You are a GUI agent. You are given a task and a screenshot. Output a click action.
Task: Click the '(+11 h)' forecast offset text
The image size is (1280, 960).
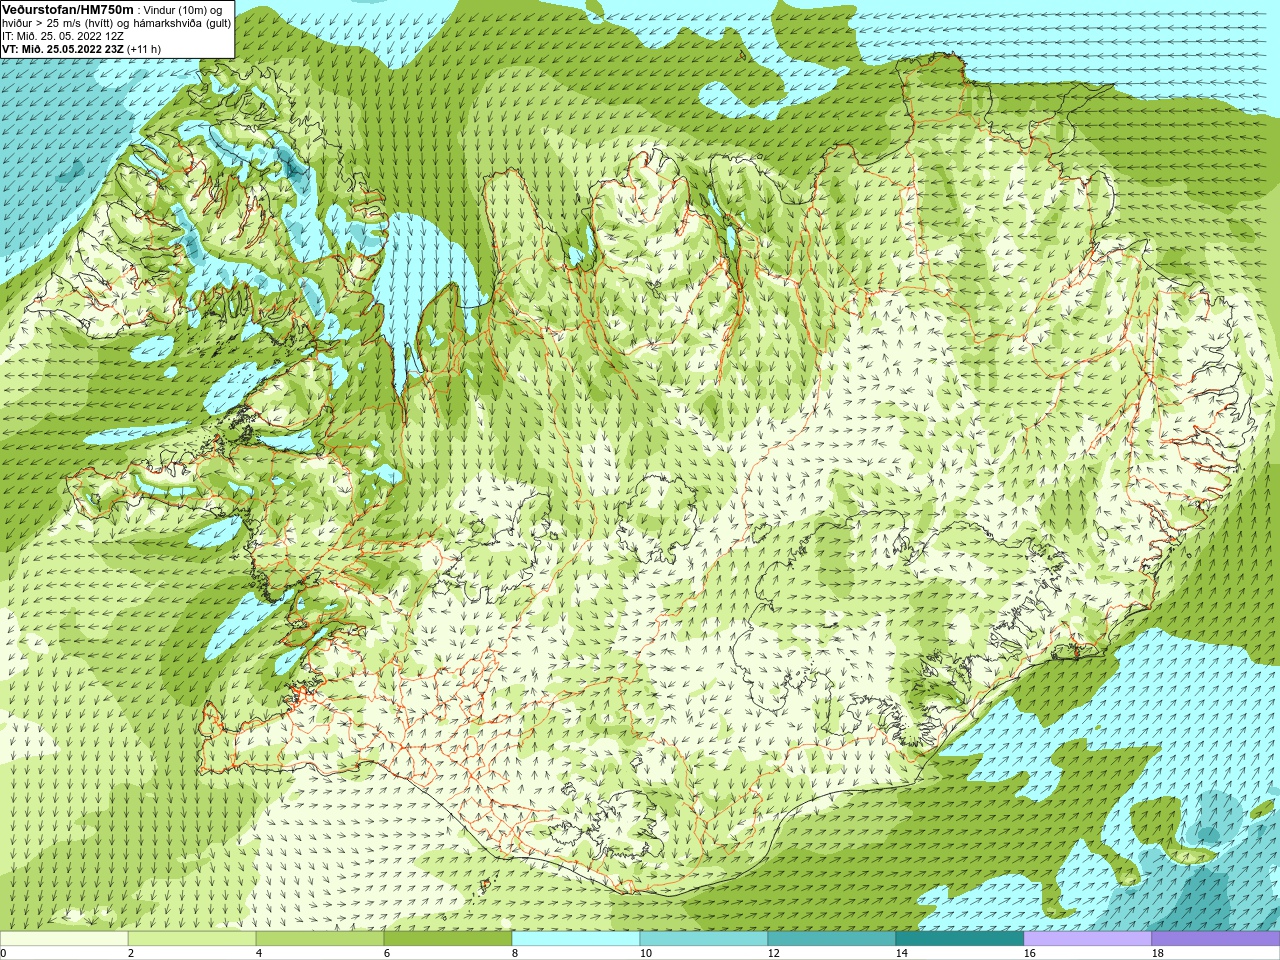[x=144, y=48]
